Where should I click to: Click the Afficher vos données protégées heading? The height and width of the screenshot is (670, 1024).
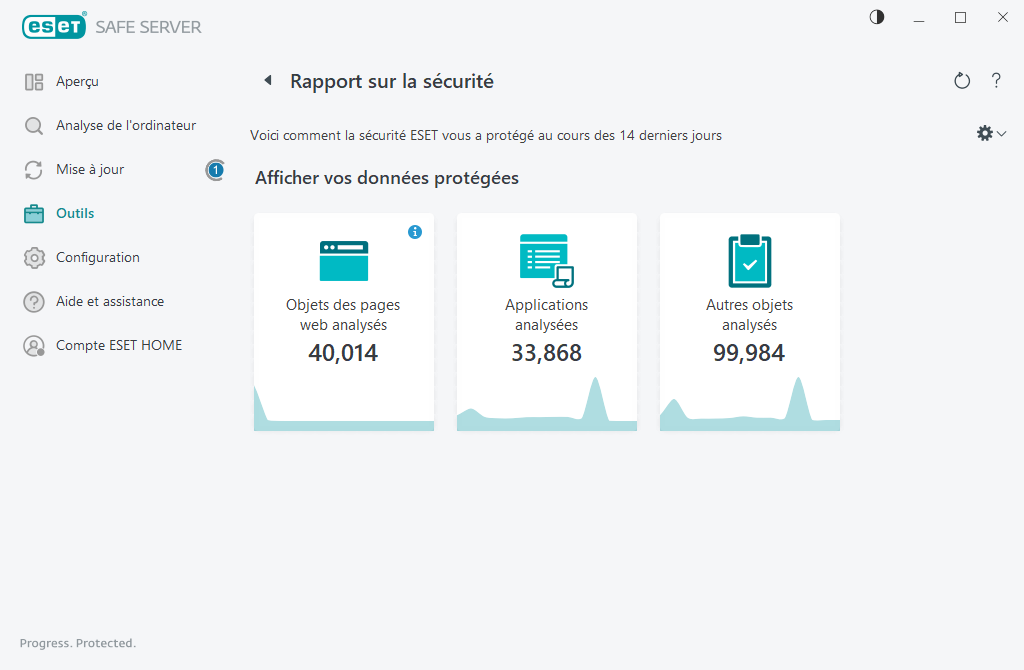click(x=387, y=178)
